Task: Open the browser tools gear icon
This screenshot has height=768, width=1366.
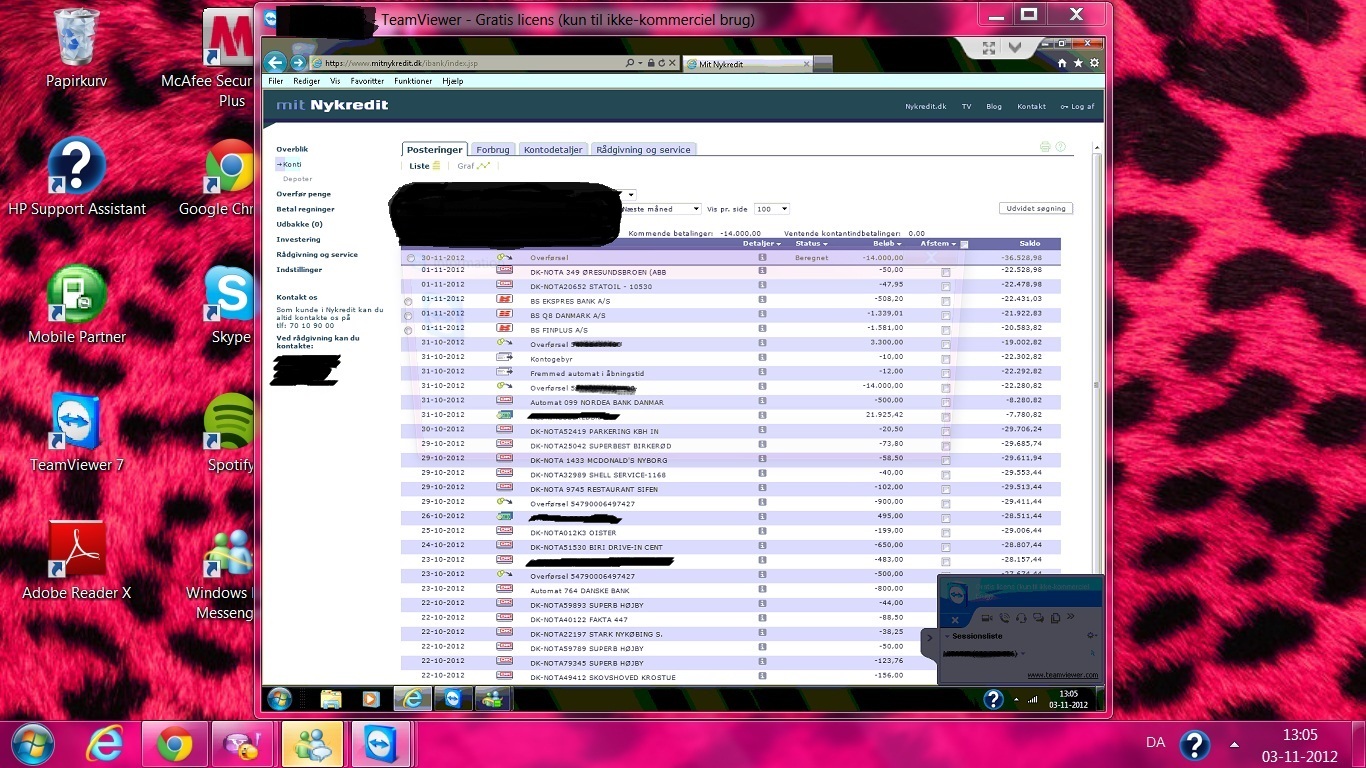Action: point(1094,63)
